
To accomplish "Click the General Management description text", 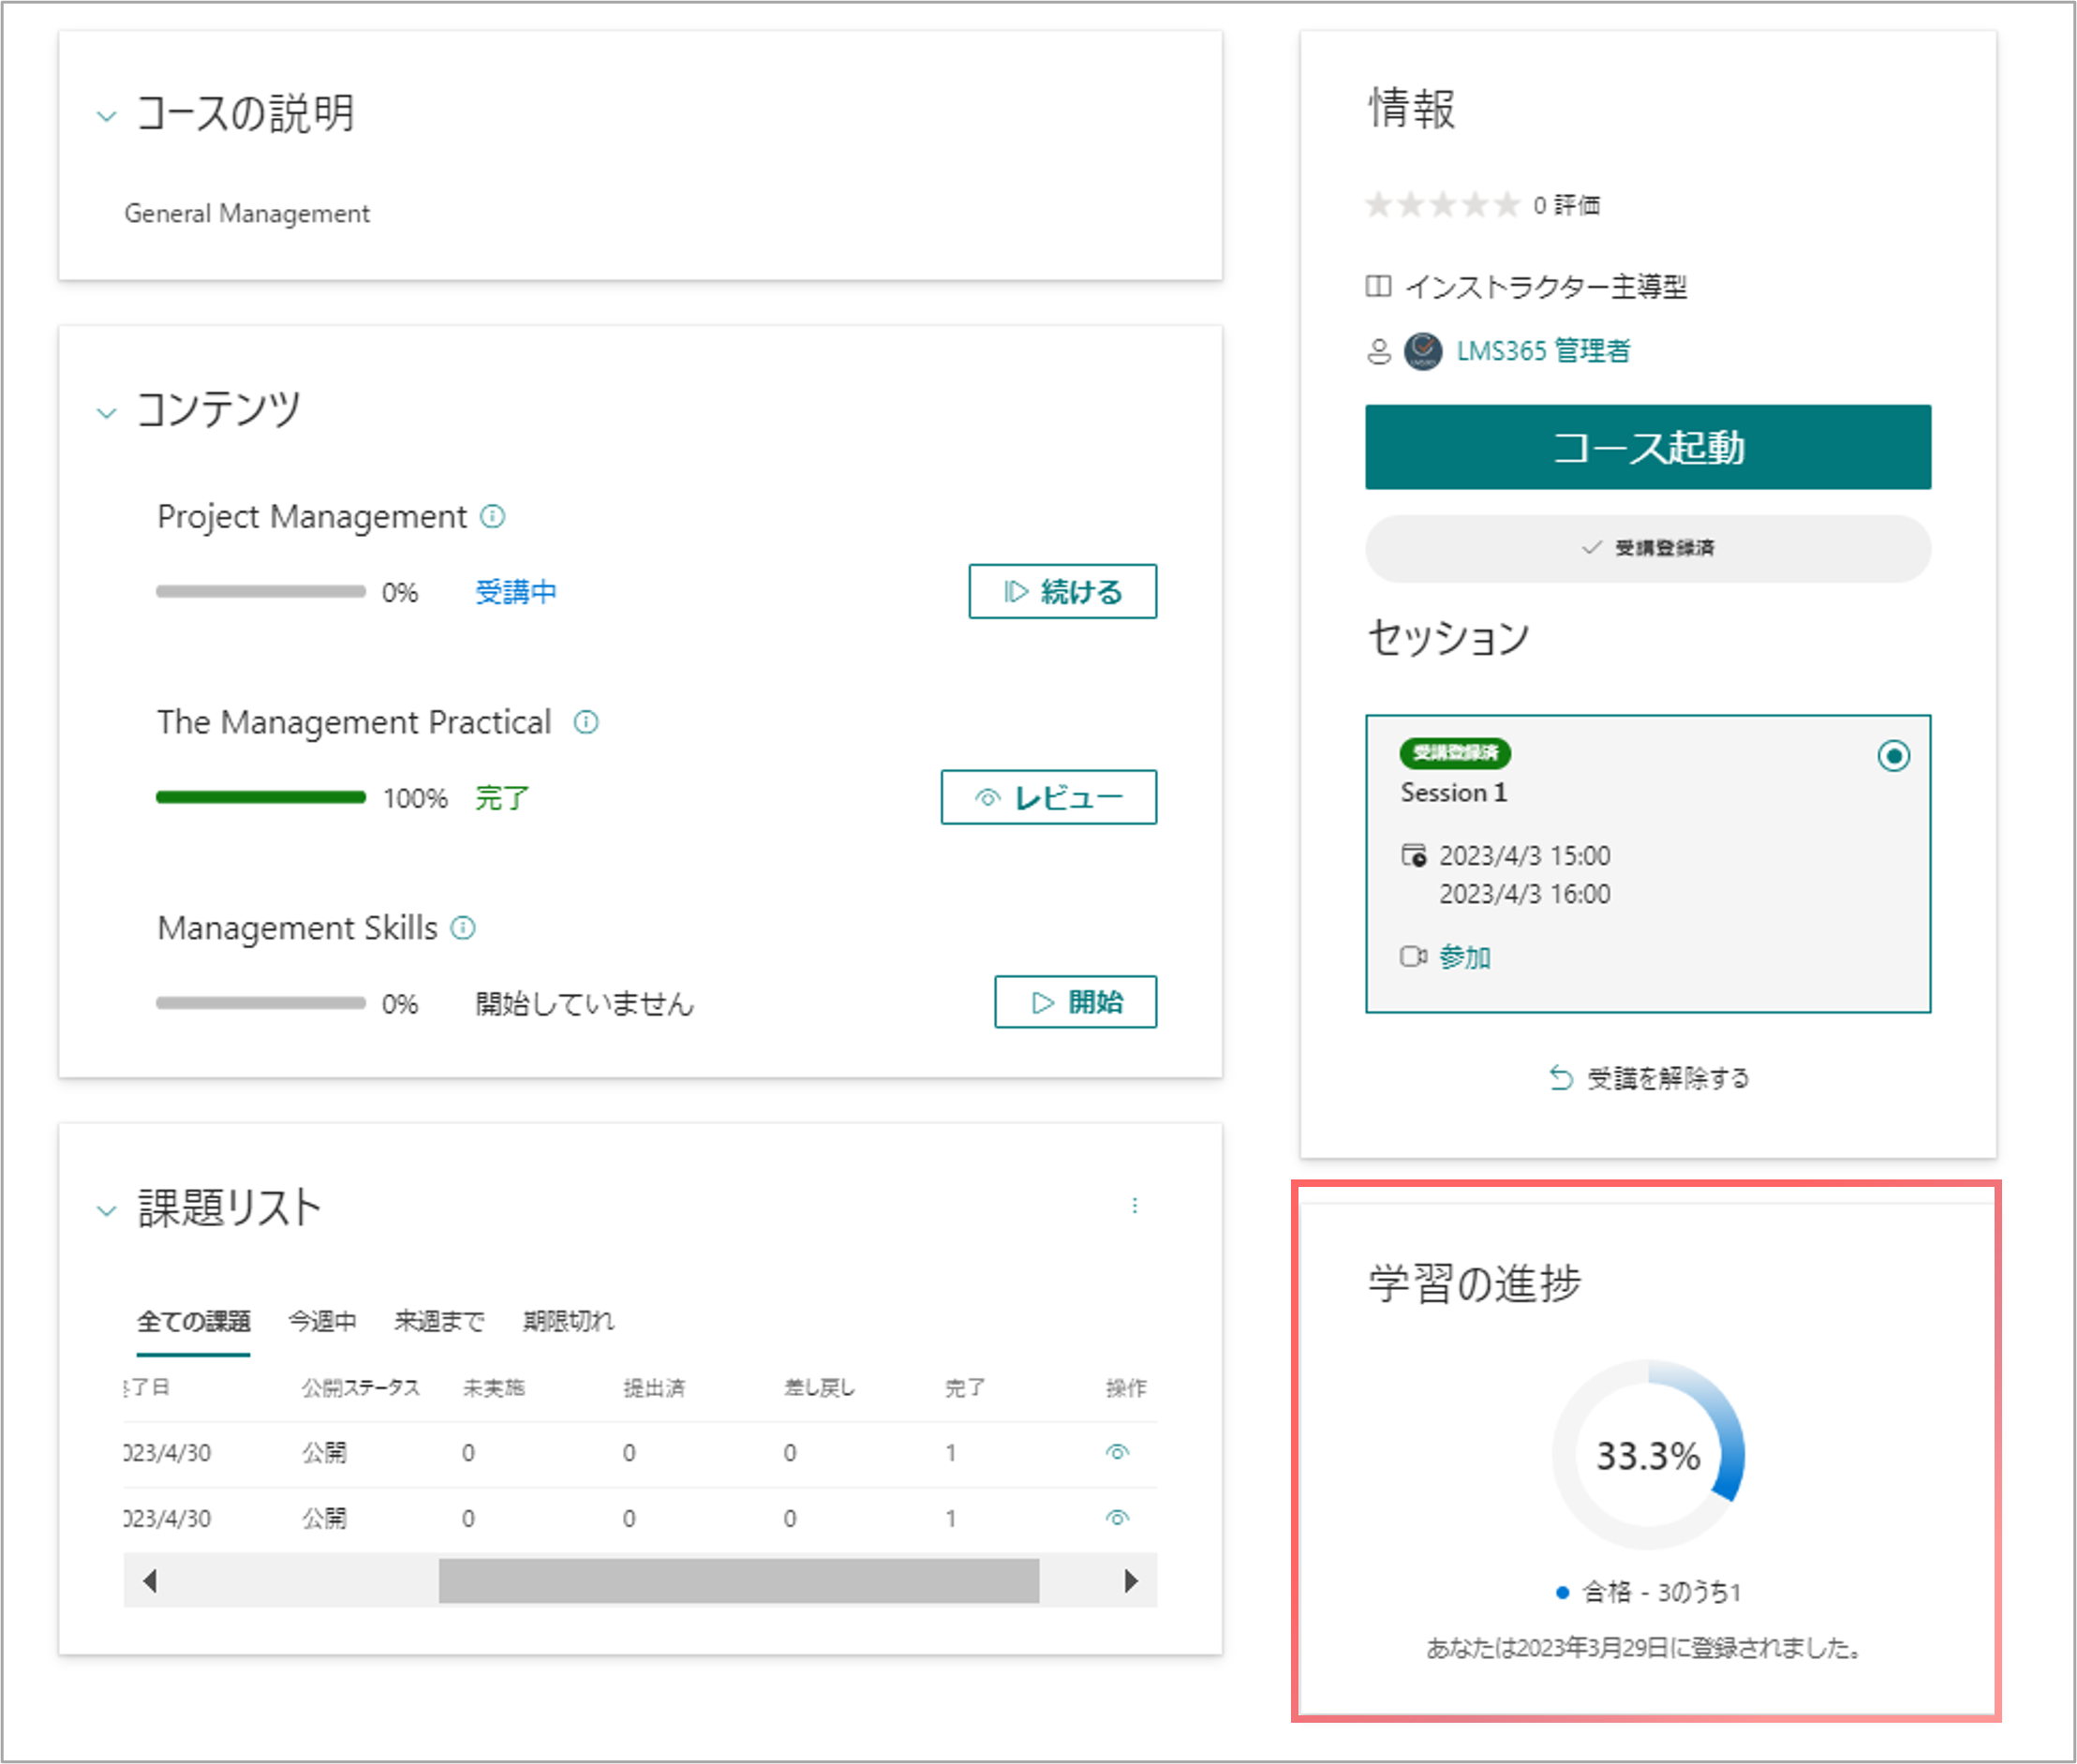I will pyautogui.click(x=247, y=213).
